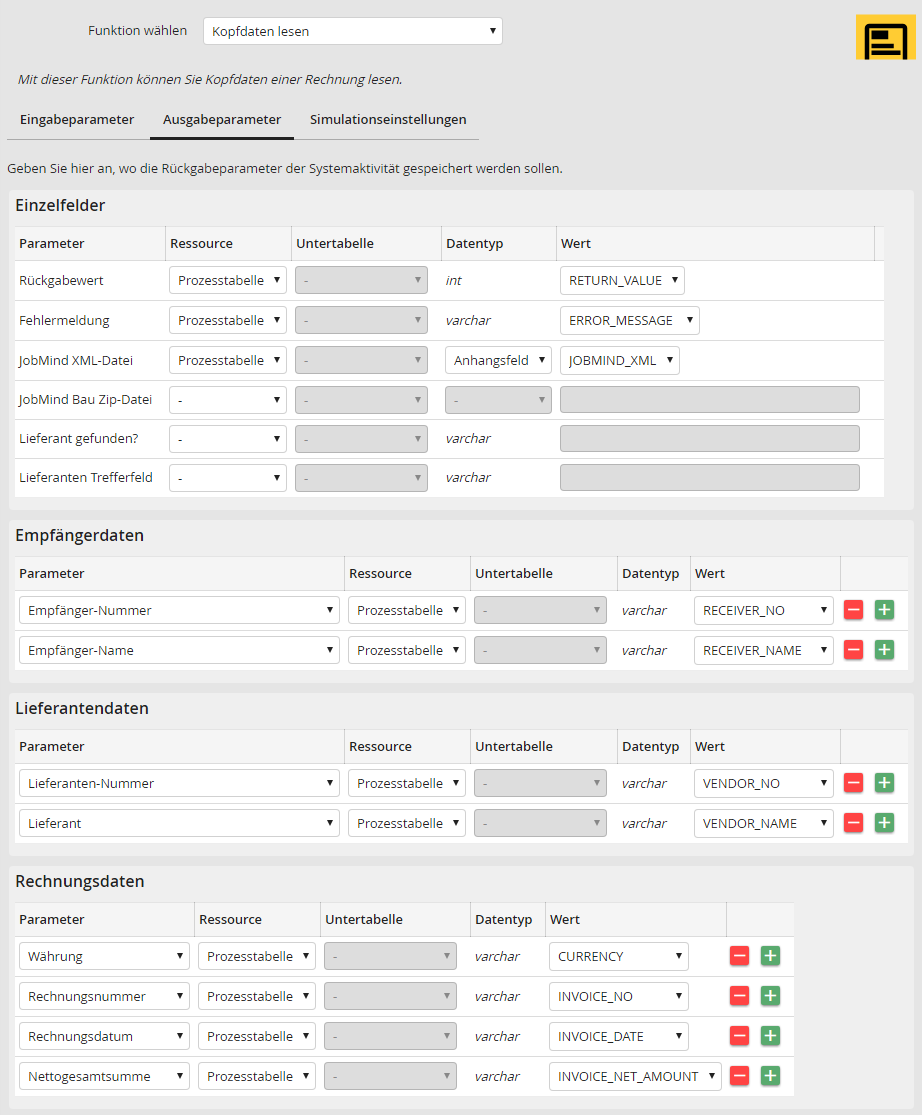
Task: Click plus icon in Nettogesamtsumme row
Action: pyautogui.click(x=770, y=1076)
